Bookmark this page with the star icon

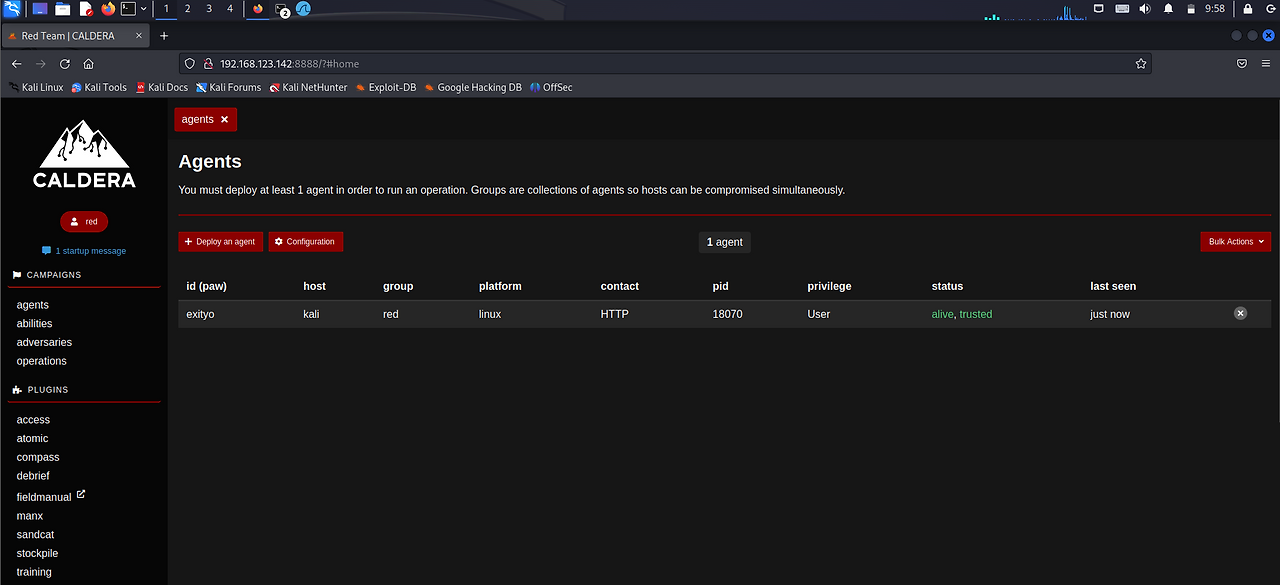pos(1140,63)
